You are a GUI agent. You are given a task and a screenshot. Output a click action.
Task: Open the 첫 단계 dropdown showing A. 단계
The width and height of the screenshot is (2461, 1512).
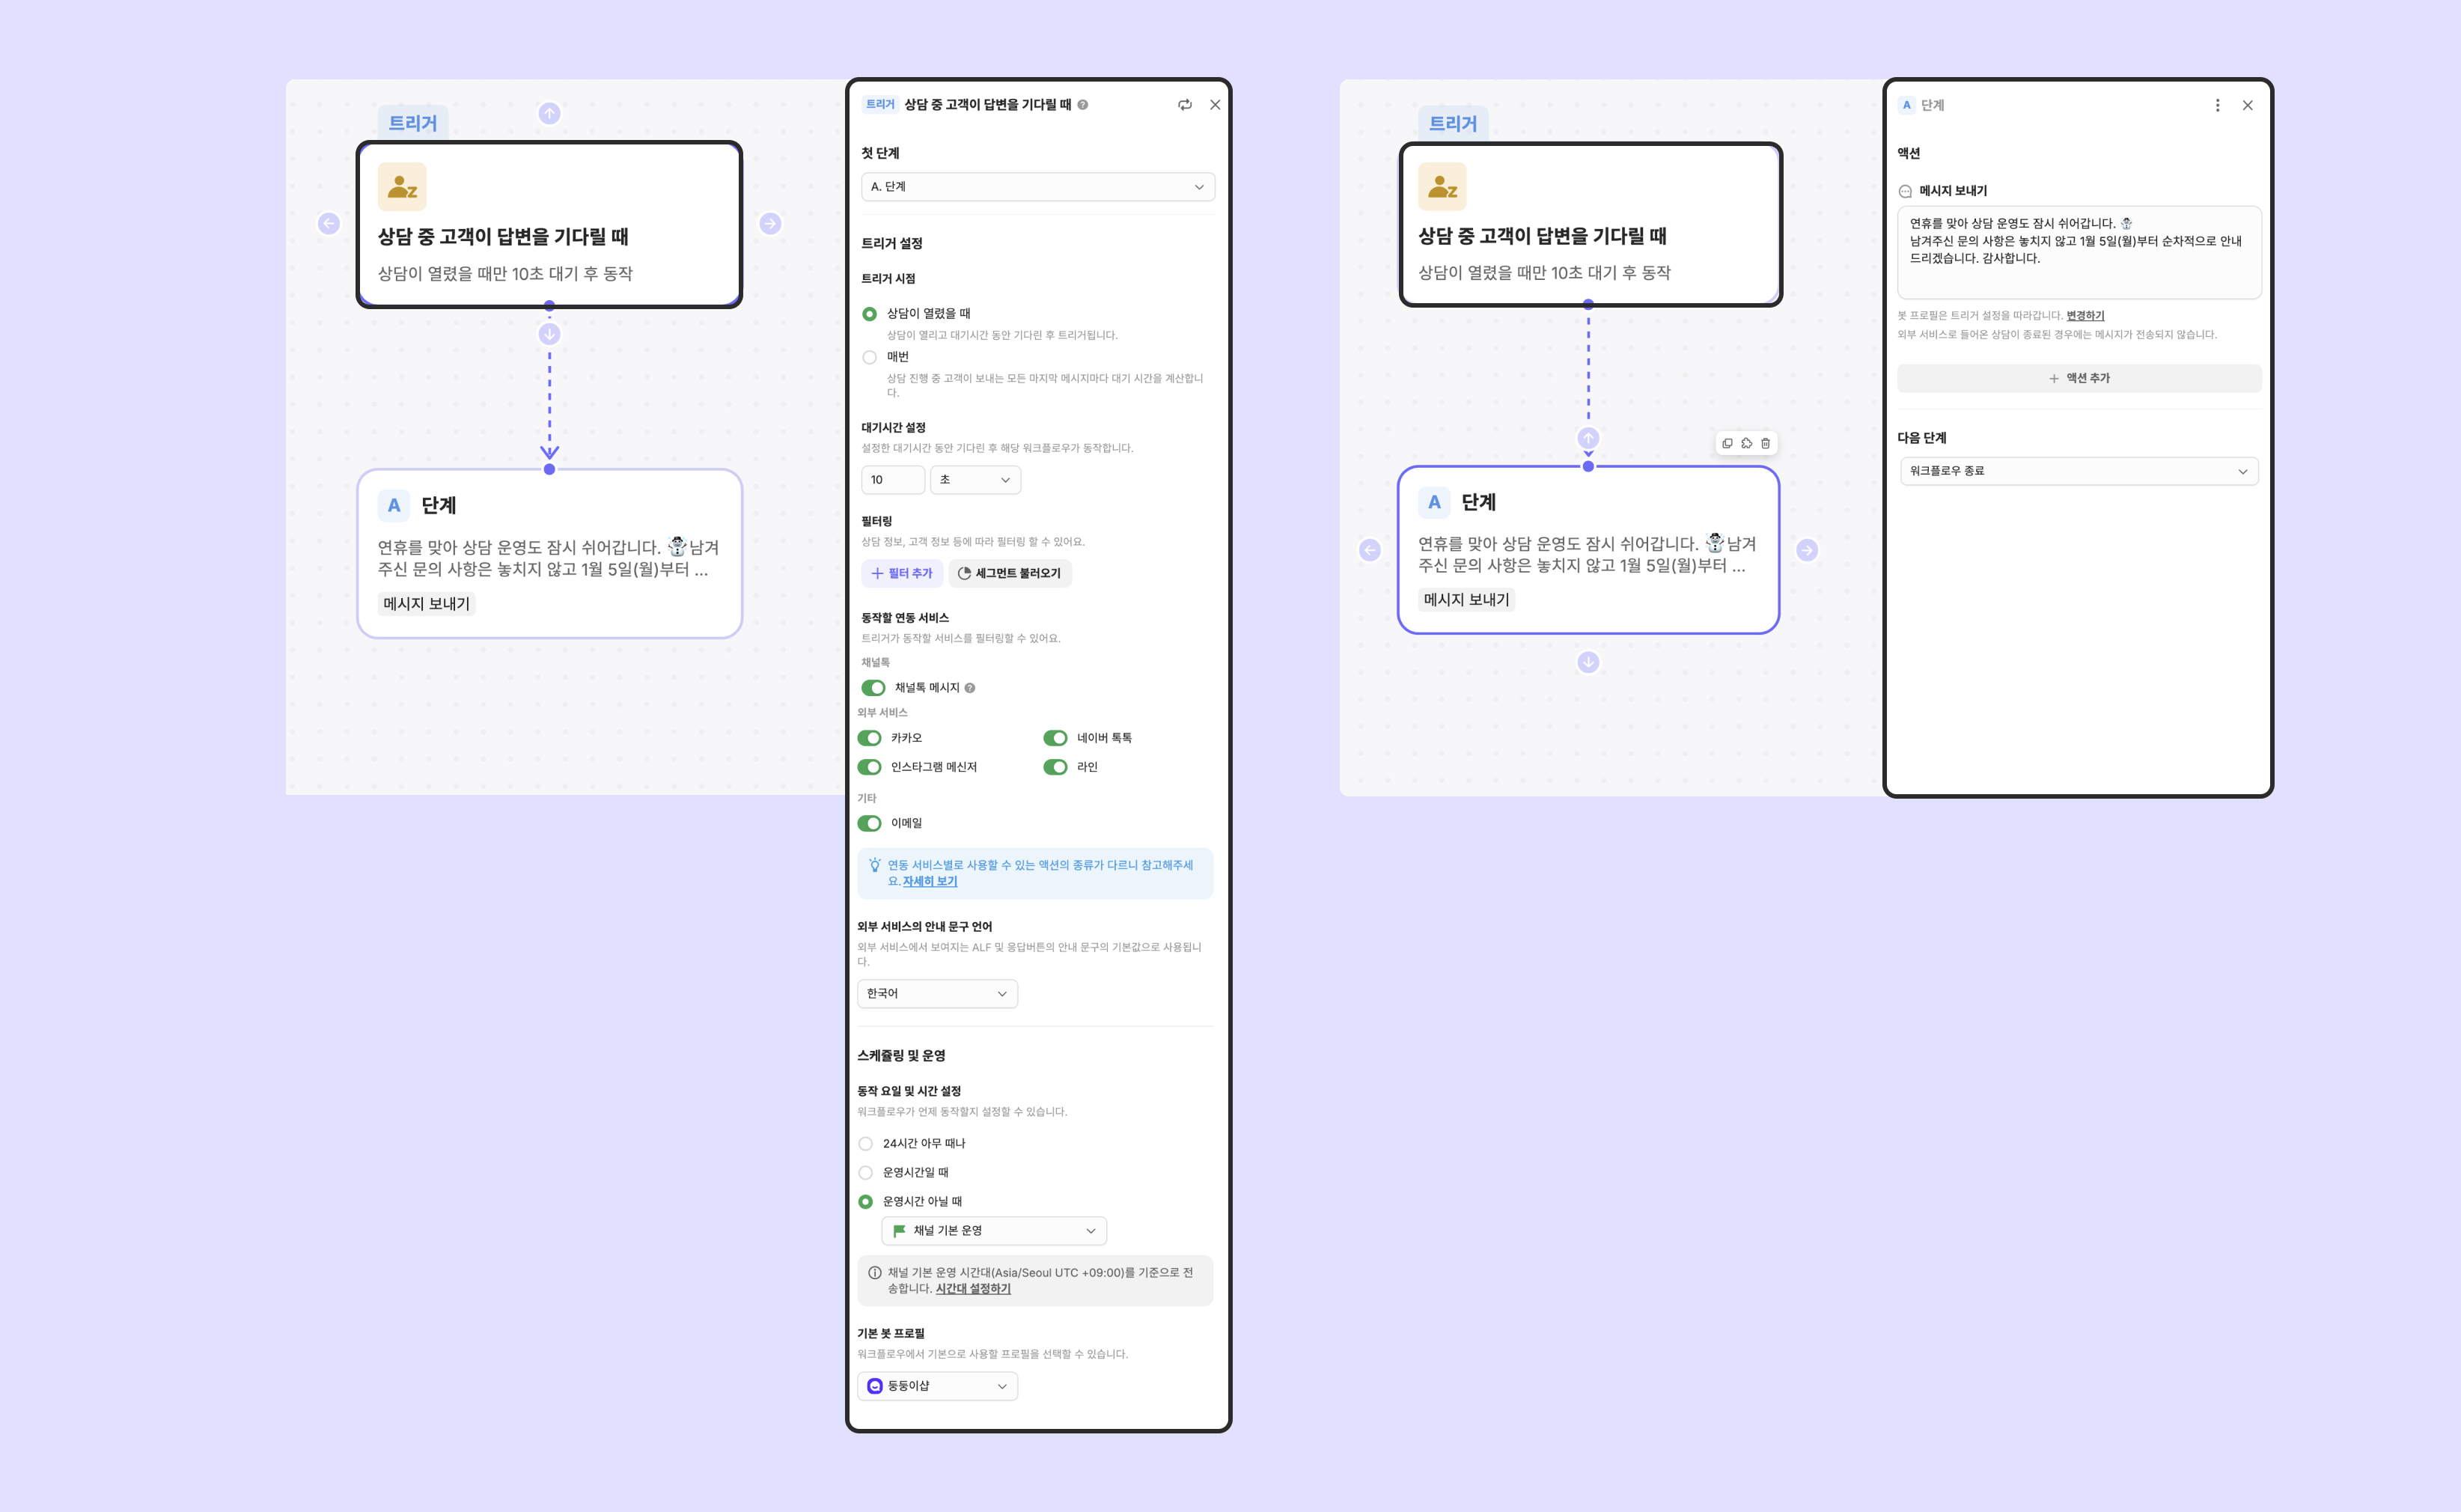pyautogui.click(x=1037, y=187)
